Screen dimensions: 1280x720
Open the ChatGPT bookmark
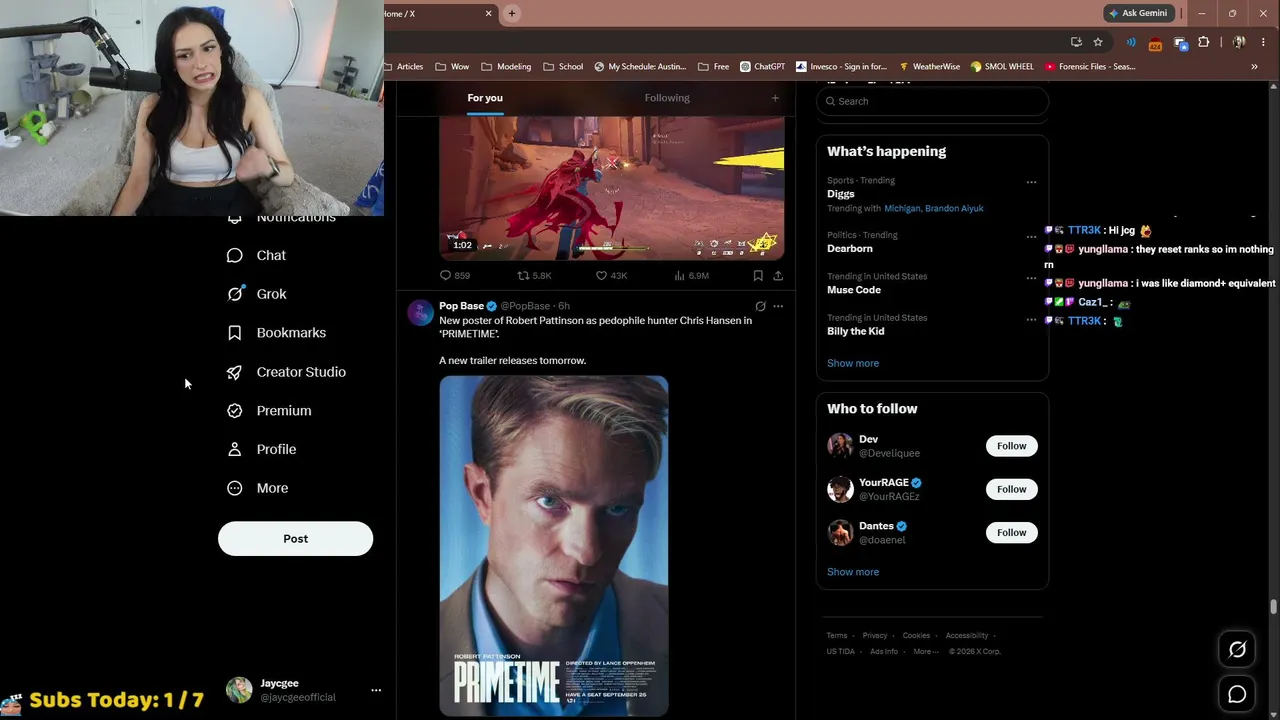(x=763, y=67)
